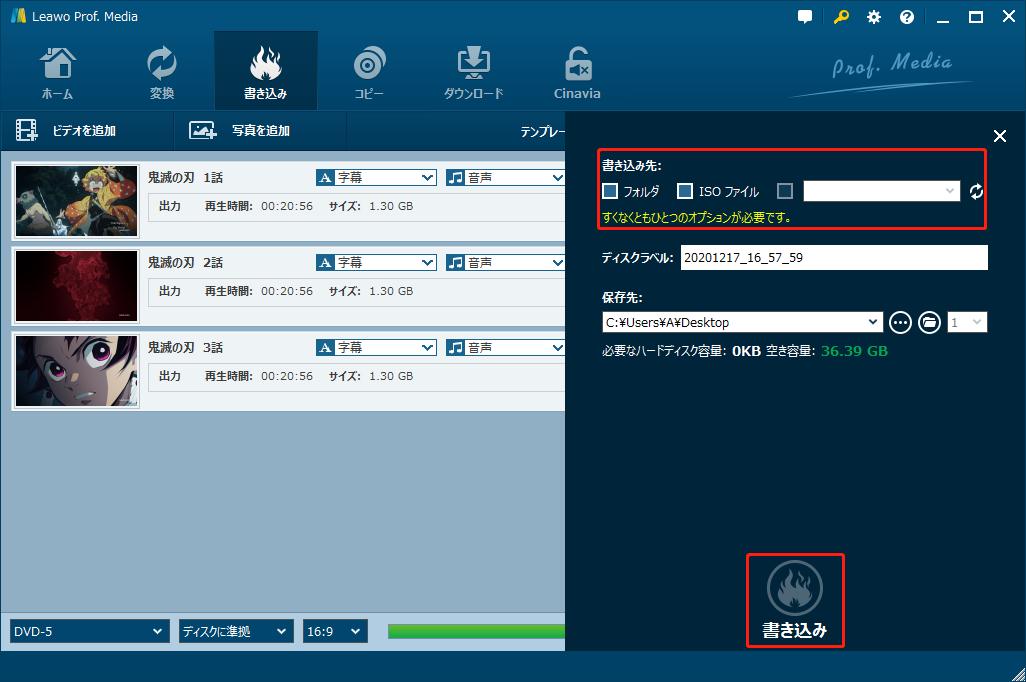The image size is (1026, 682).
Task: Open the feedback speech bubble icon
Action: coord(805,17)
